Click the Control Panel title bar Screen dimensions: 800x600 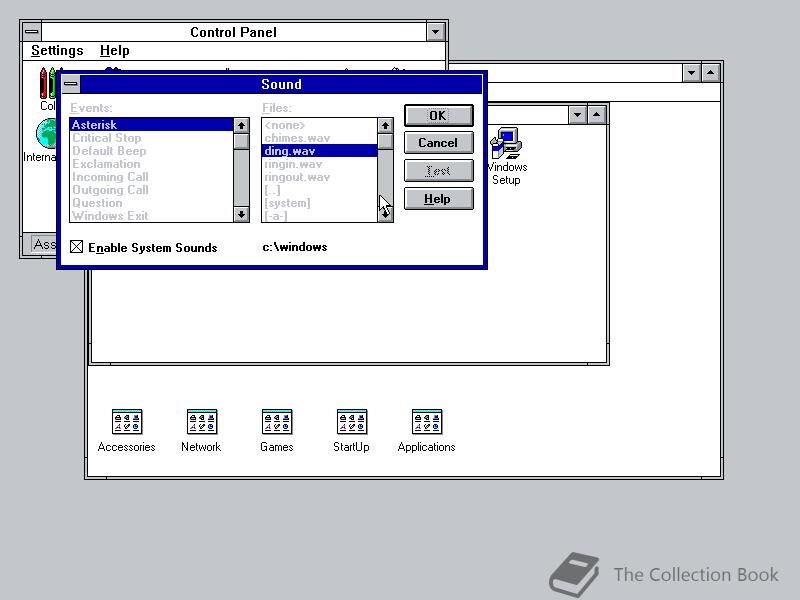click(x=234, y=32)
